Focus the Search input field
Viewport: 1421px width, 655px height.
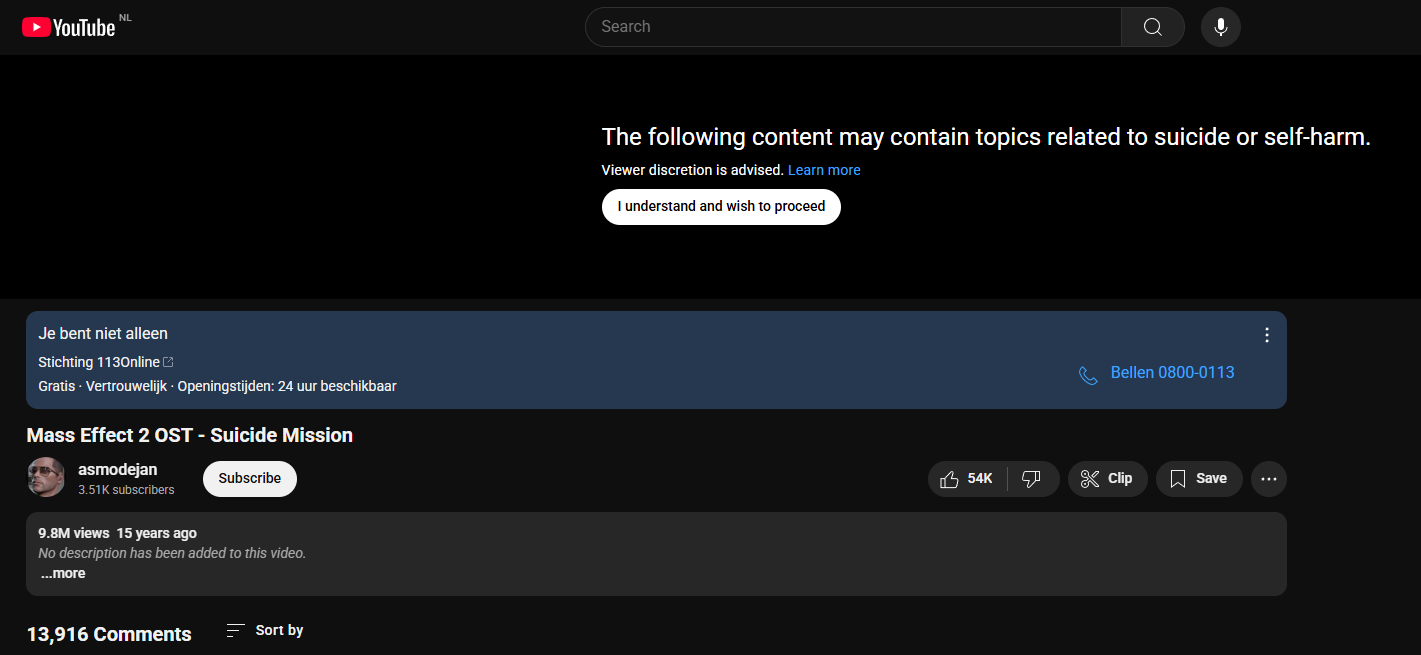click(x=853, y=27)
